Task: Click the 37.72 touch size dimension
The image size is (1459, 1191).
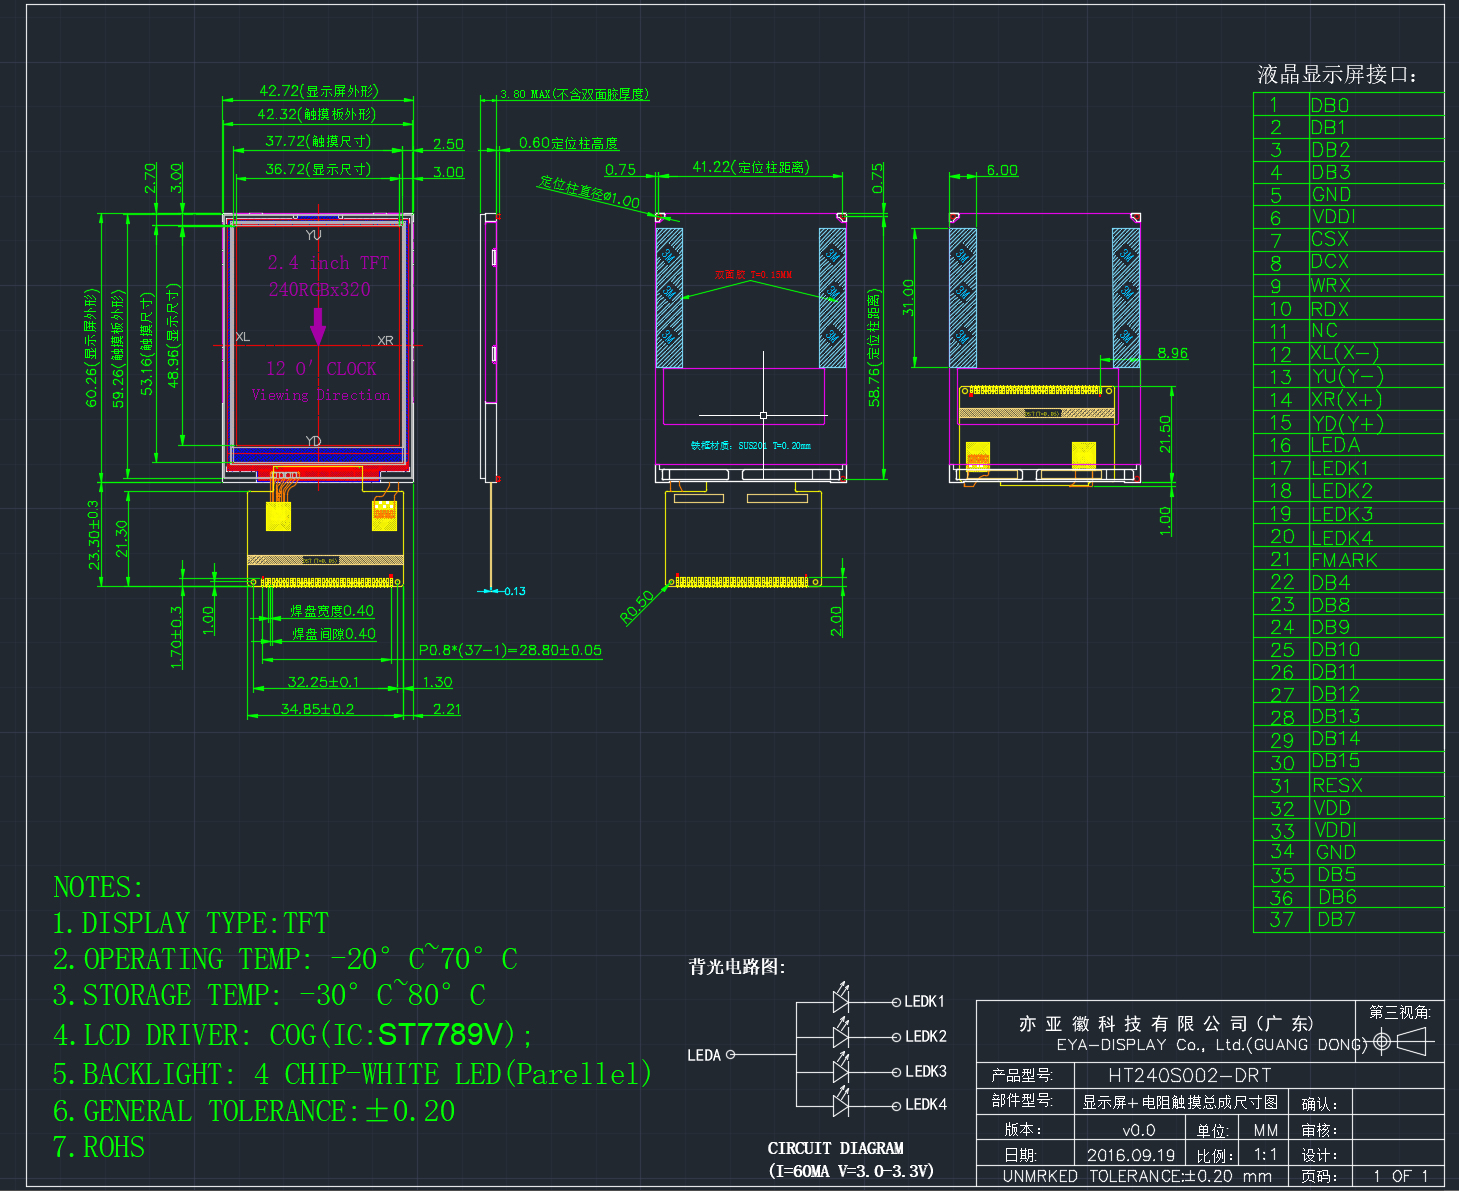Action: coord(318,142)
